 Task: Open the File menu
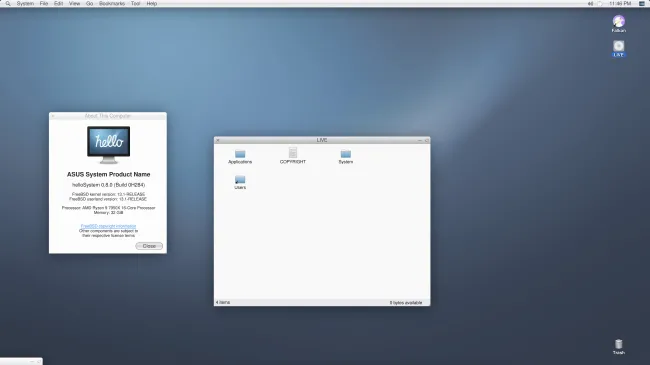coord(44,3)
